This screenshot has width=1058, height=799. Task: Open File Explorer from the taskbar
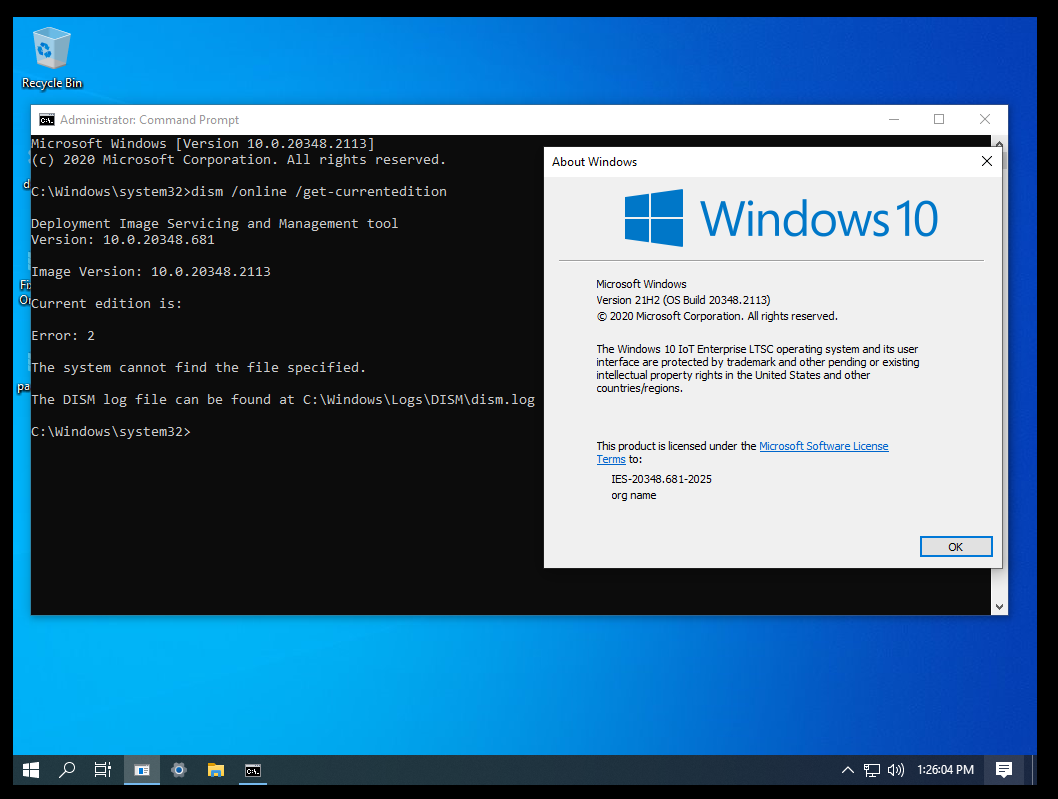pos(216,770)
